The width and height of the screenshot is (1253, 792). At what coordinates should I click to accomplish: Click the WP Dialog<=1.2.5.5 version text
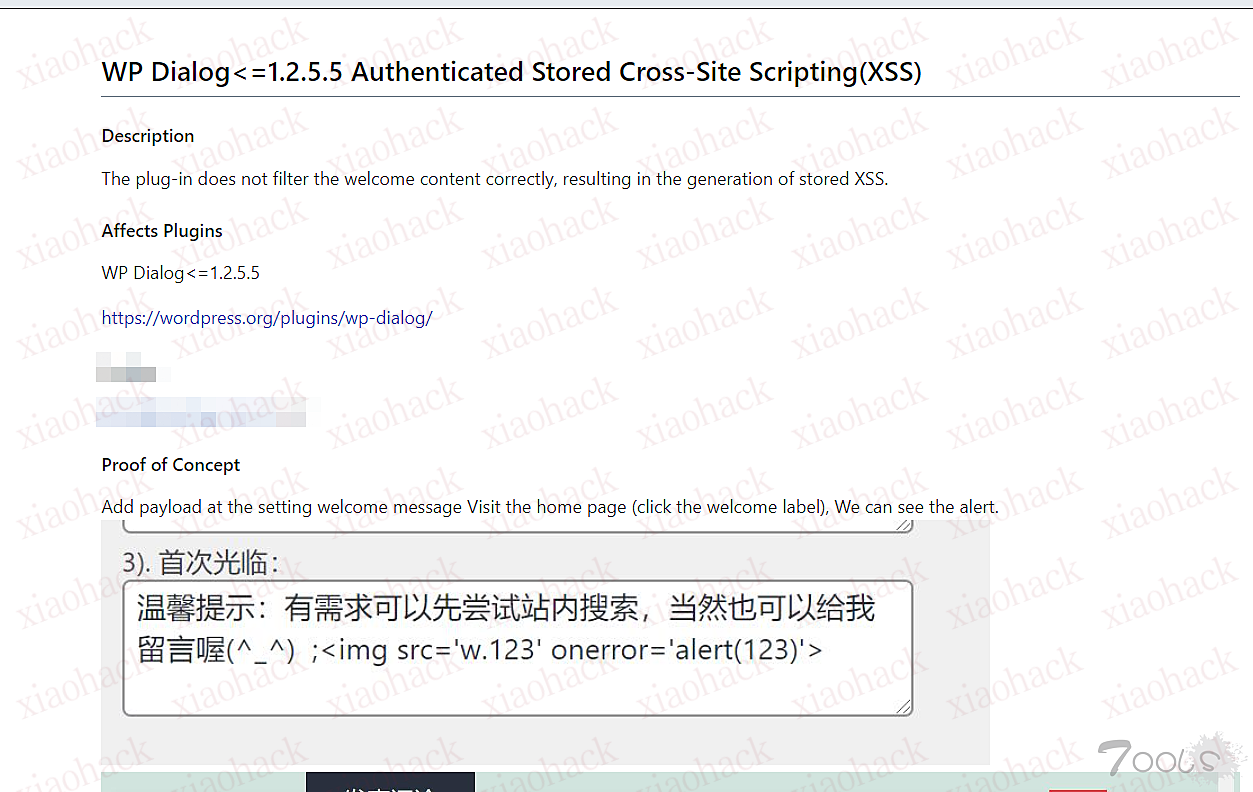(x=181, y=273)
